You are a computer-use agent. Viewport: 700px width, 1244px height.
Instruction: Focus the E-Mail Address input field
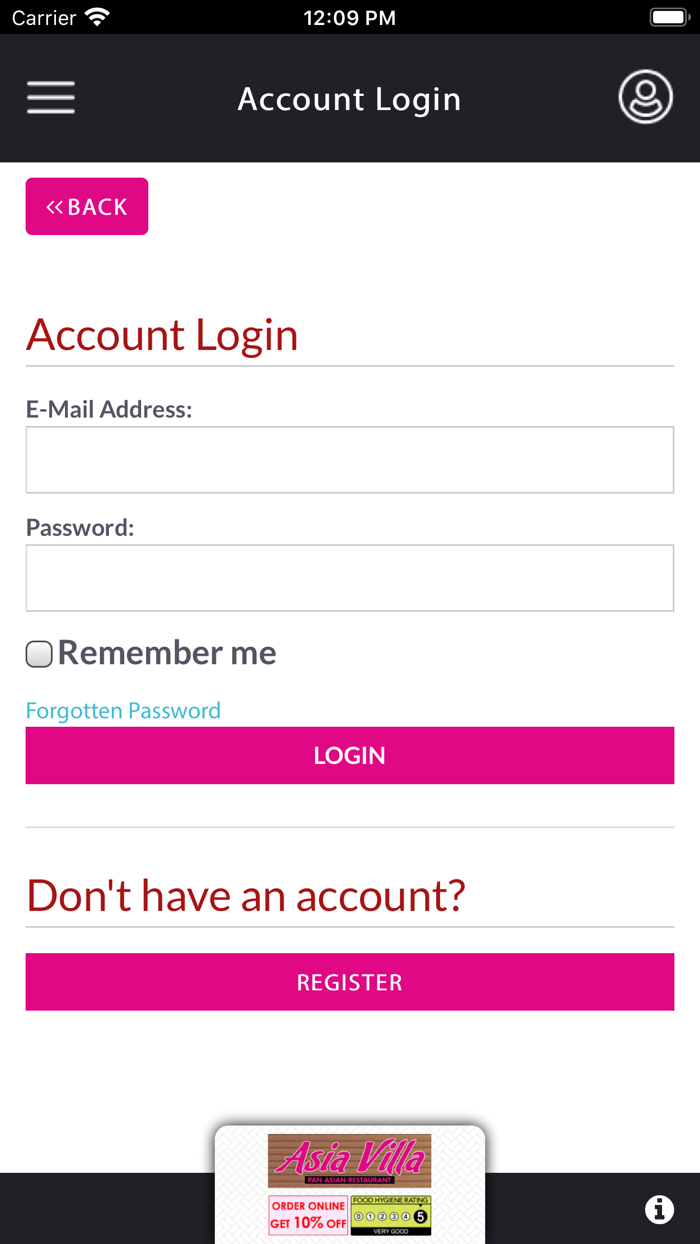[x=349, y=460]
